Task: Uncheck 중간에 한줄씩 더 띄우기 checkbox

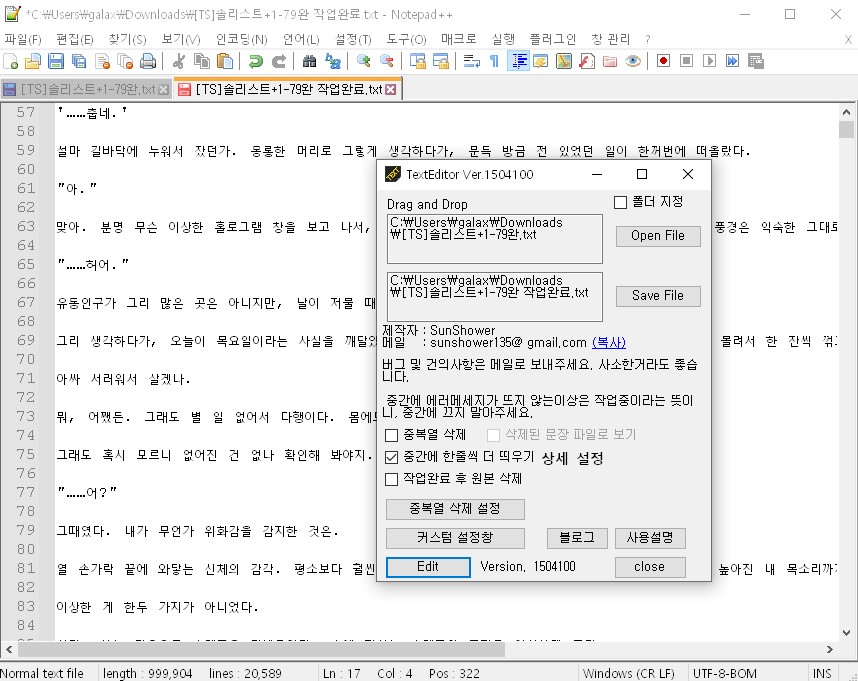Action: click(391, 457)
